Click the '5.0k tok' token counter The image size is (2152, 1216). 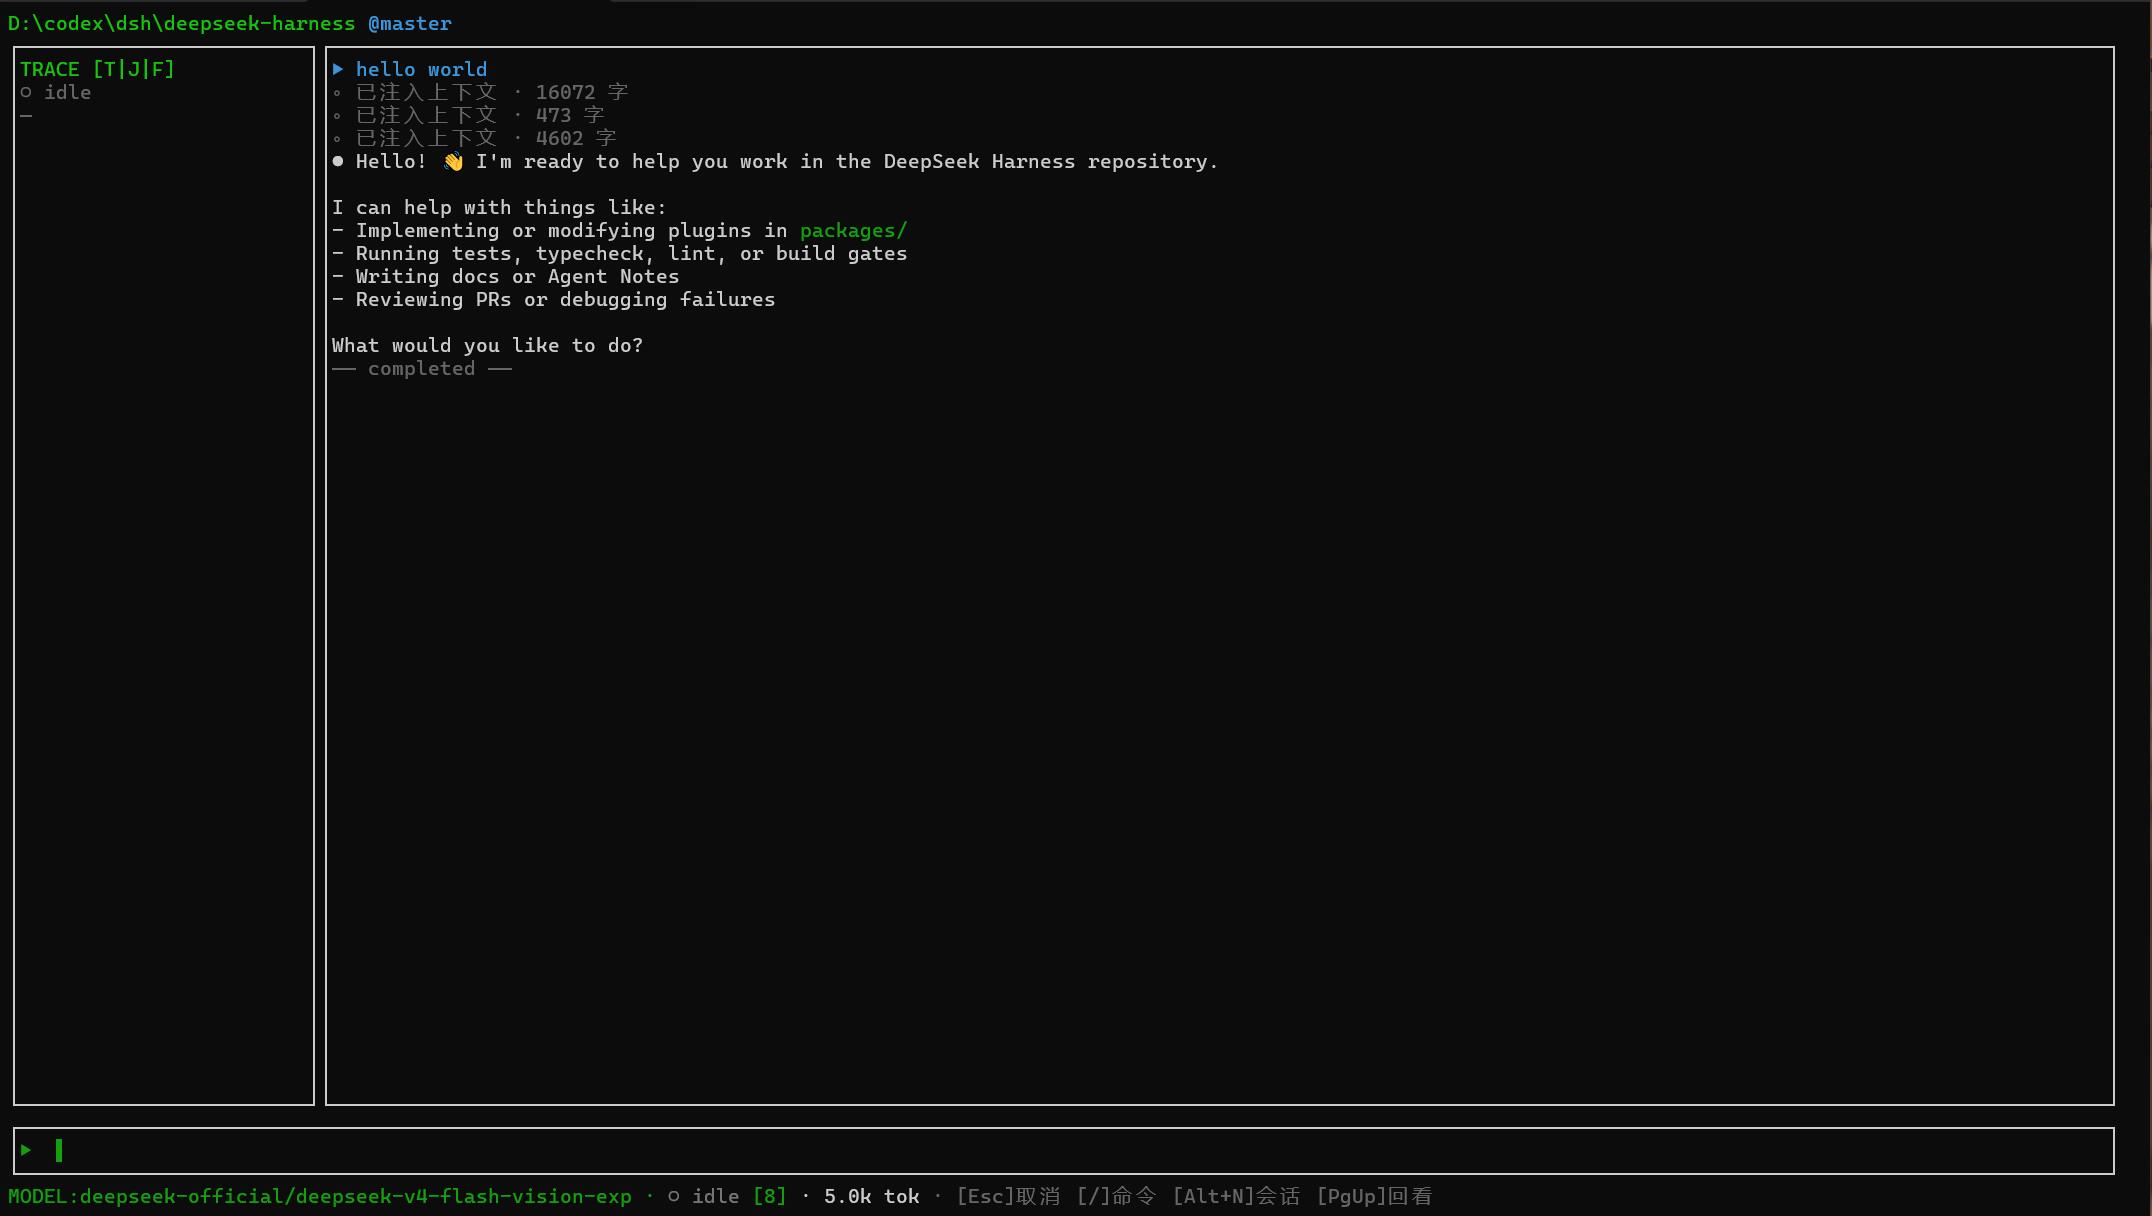point(871,1196)
